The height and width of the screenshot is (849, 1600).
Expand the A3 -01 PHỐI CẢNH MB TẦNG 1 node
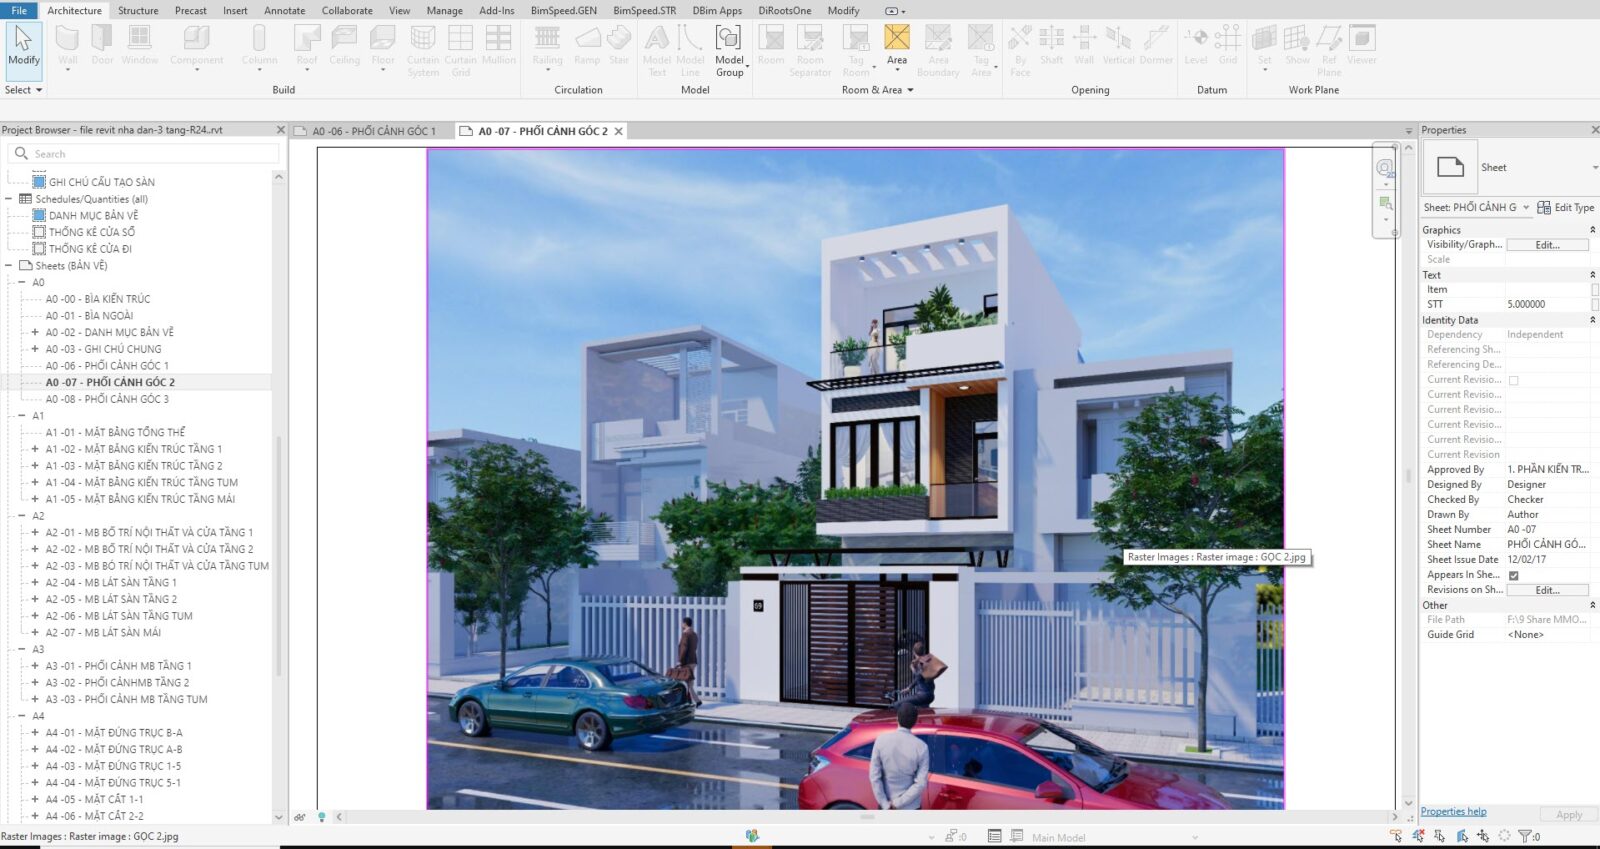coord(35,666)
